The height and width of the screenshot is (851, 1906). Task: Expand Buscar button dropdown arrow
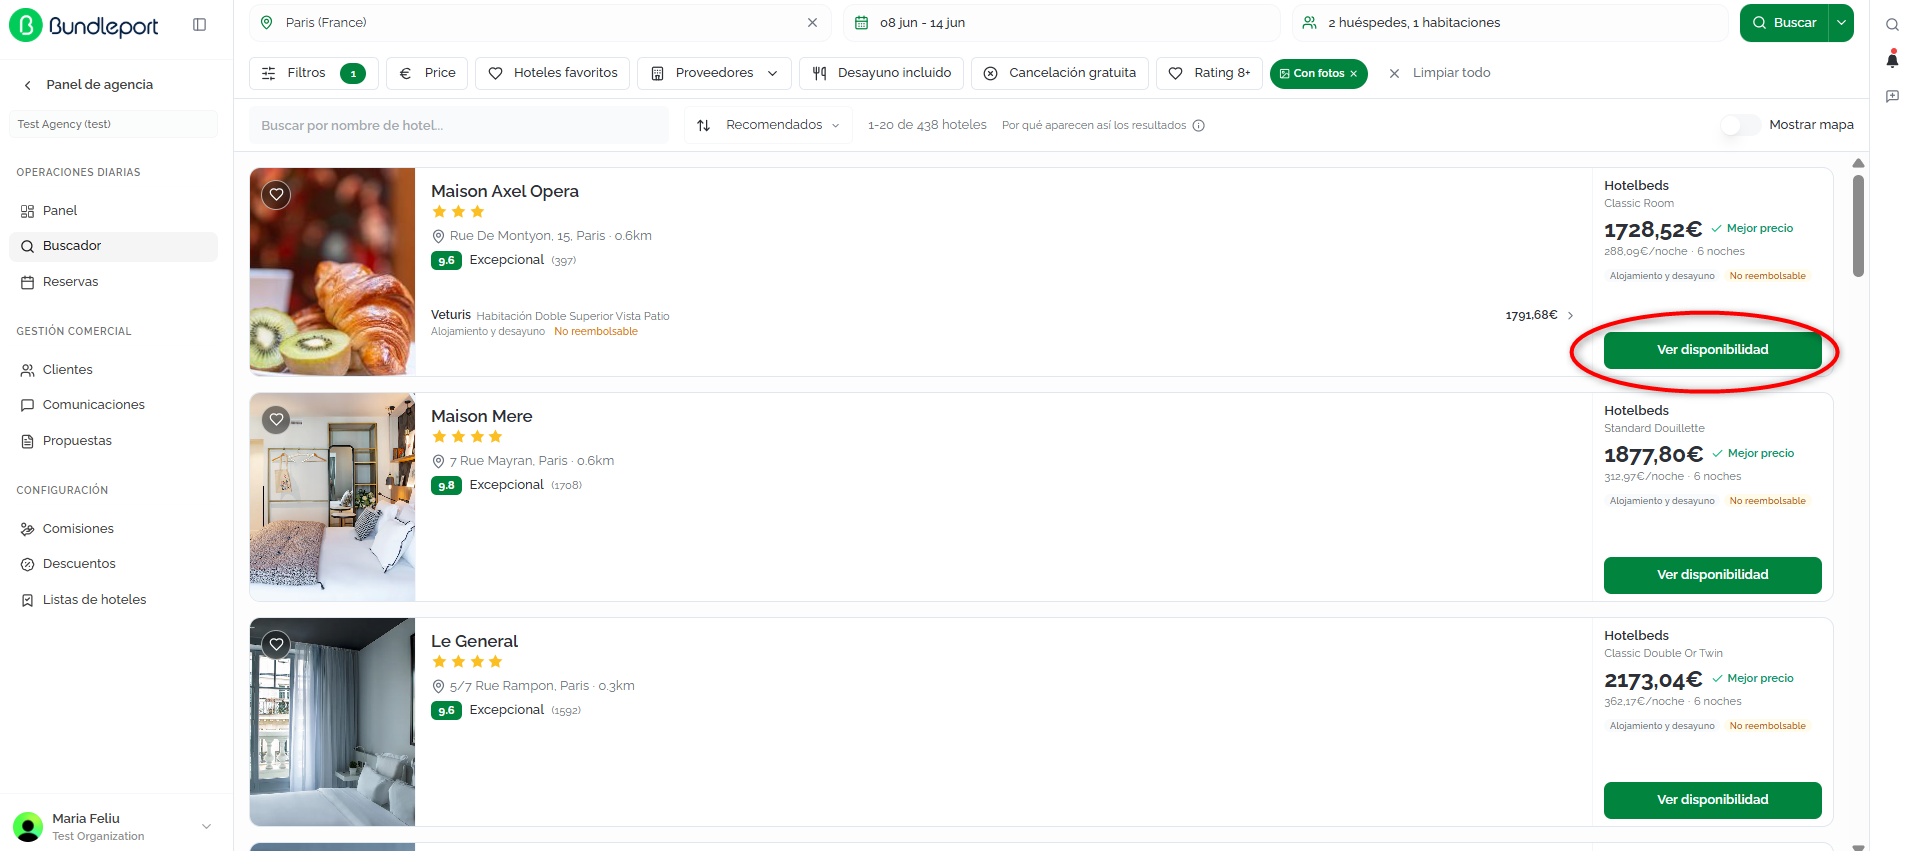point(1841,23)
